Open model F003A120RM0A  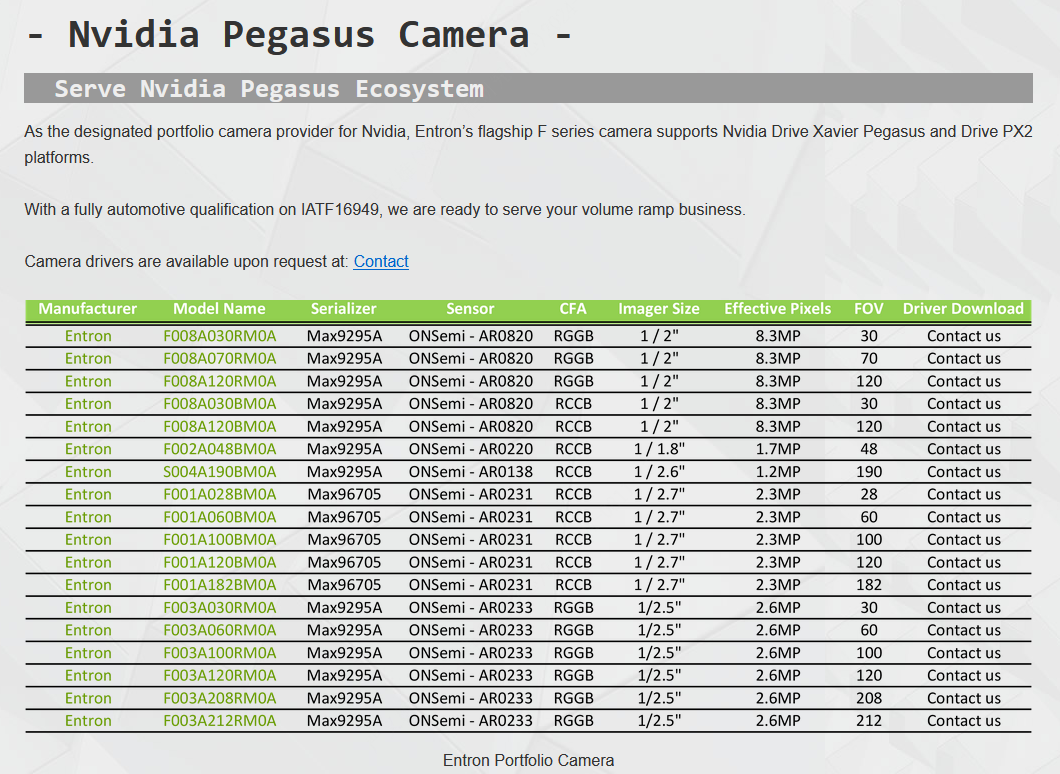220,675
